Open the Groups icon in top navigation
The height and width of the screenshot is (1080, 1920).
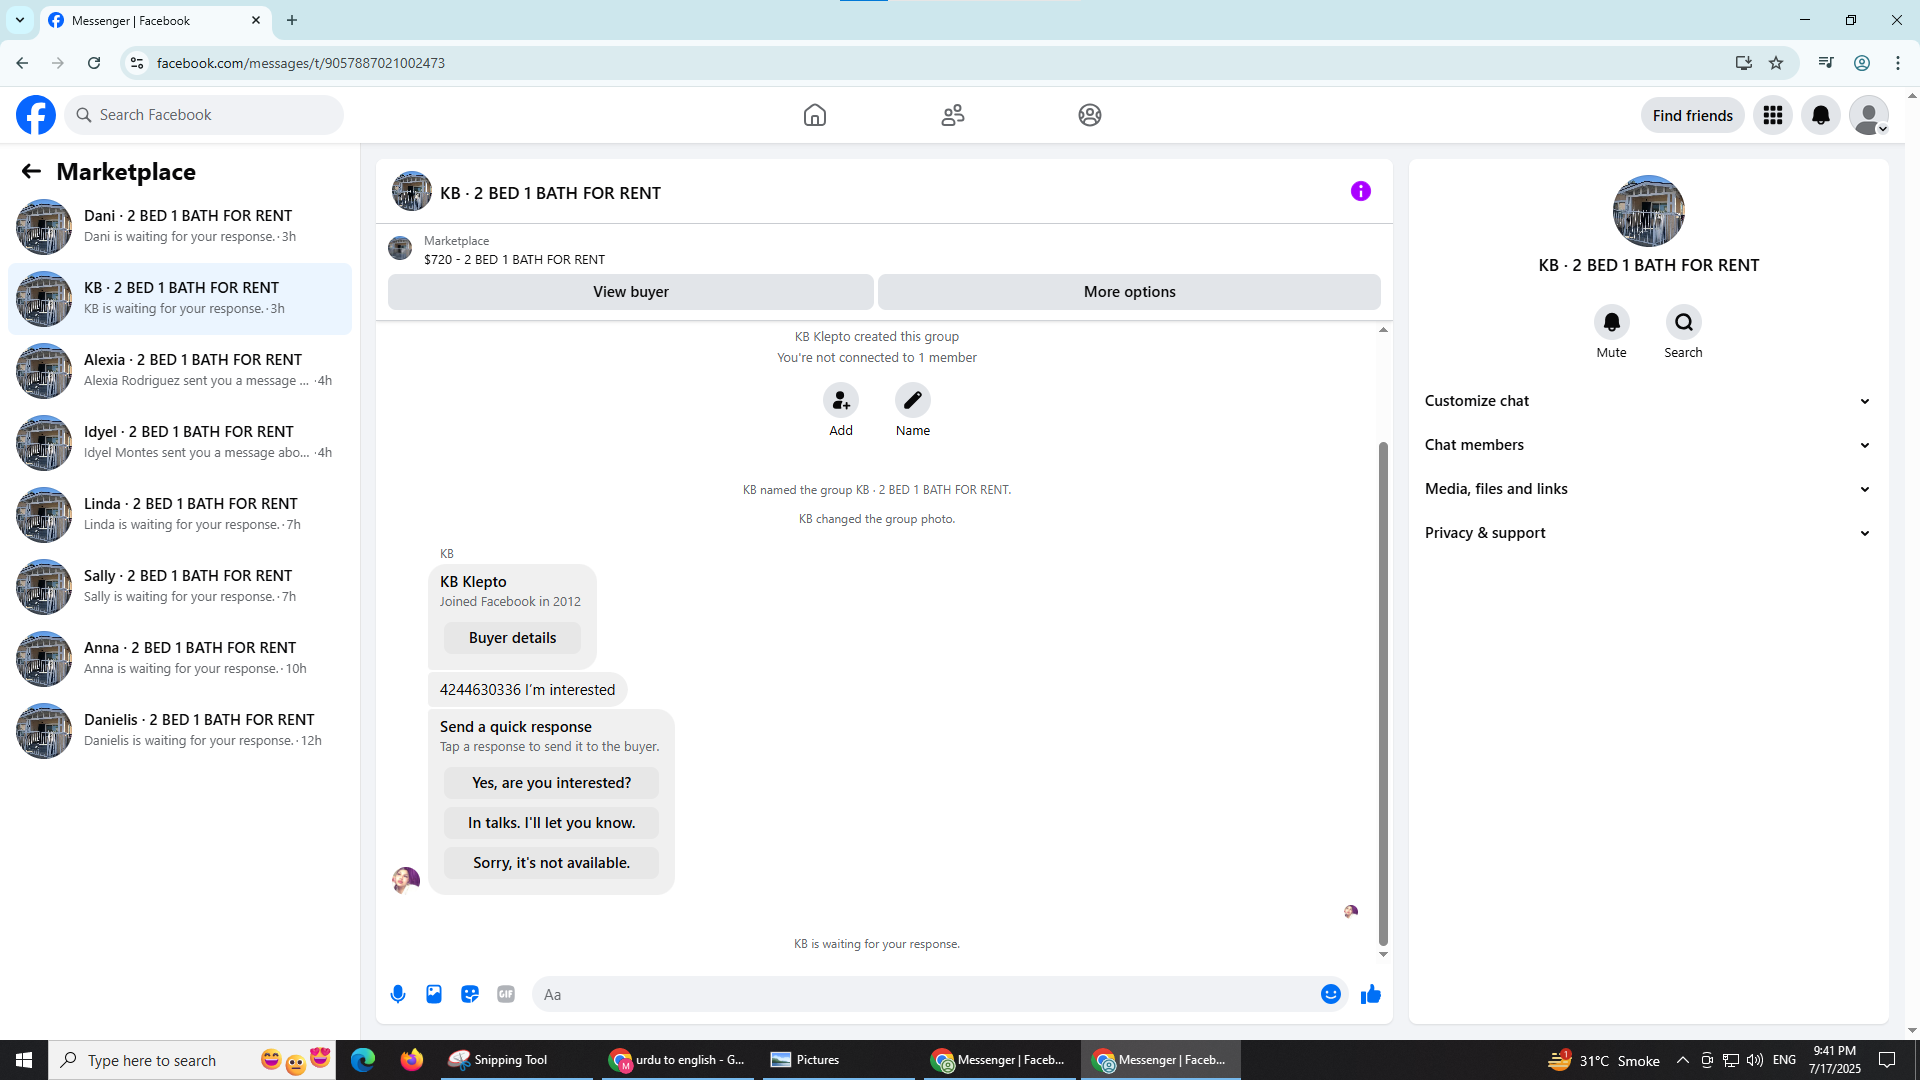(x=1090, y=115)
